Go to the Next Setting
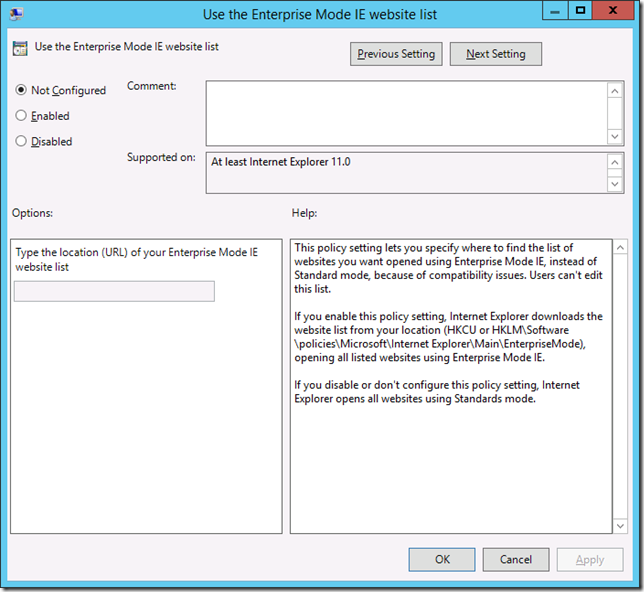The height and width of the screenshot is (592, 644). click(x=496, y=54)
